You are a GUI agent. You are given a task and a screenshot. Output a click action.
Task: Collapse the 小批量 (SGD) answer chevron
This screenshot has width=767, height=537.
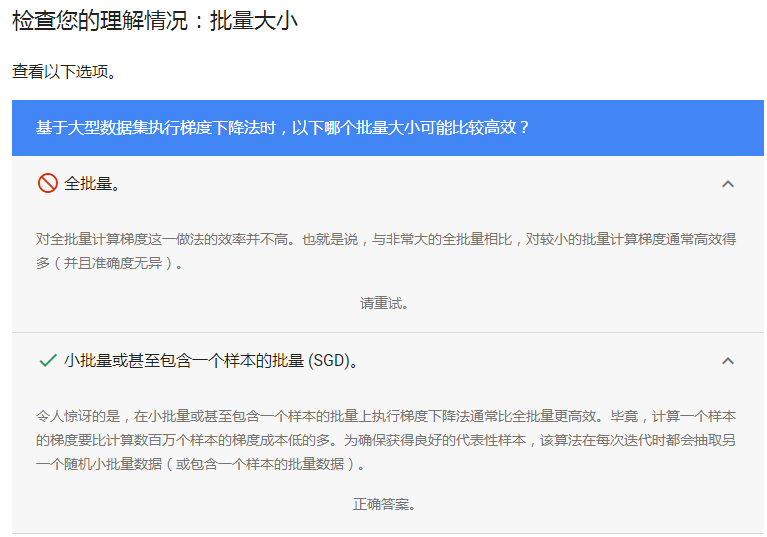coord(728,361)
